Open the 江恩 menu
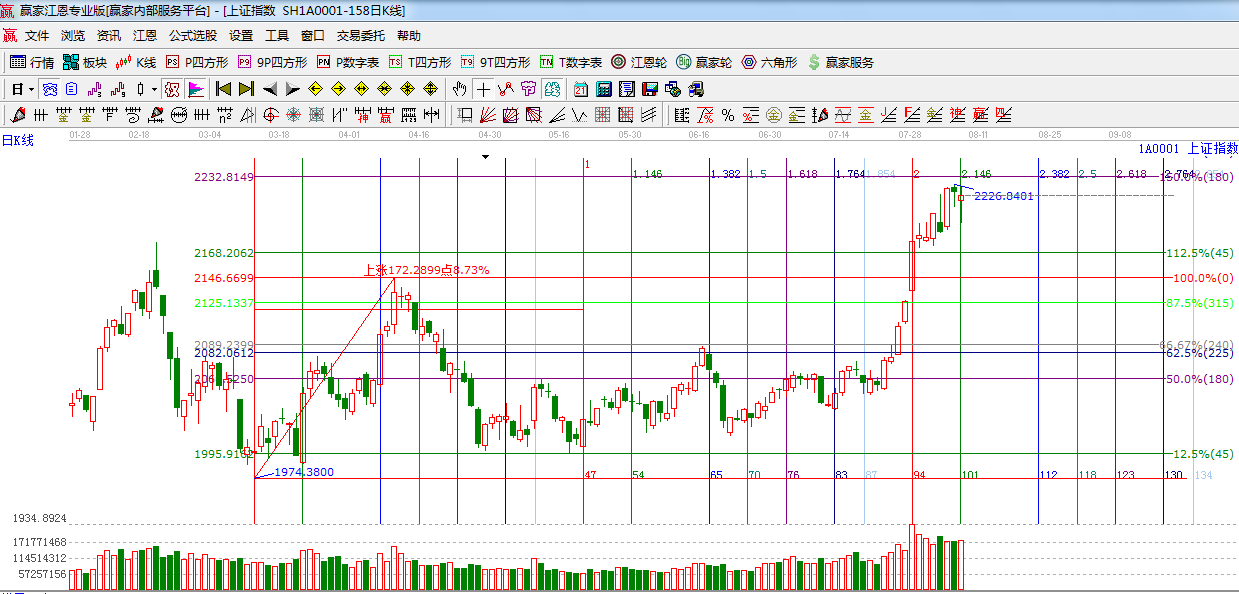The image size is (1239, 594). pos(145,36)
